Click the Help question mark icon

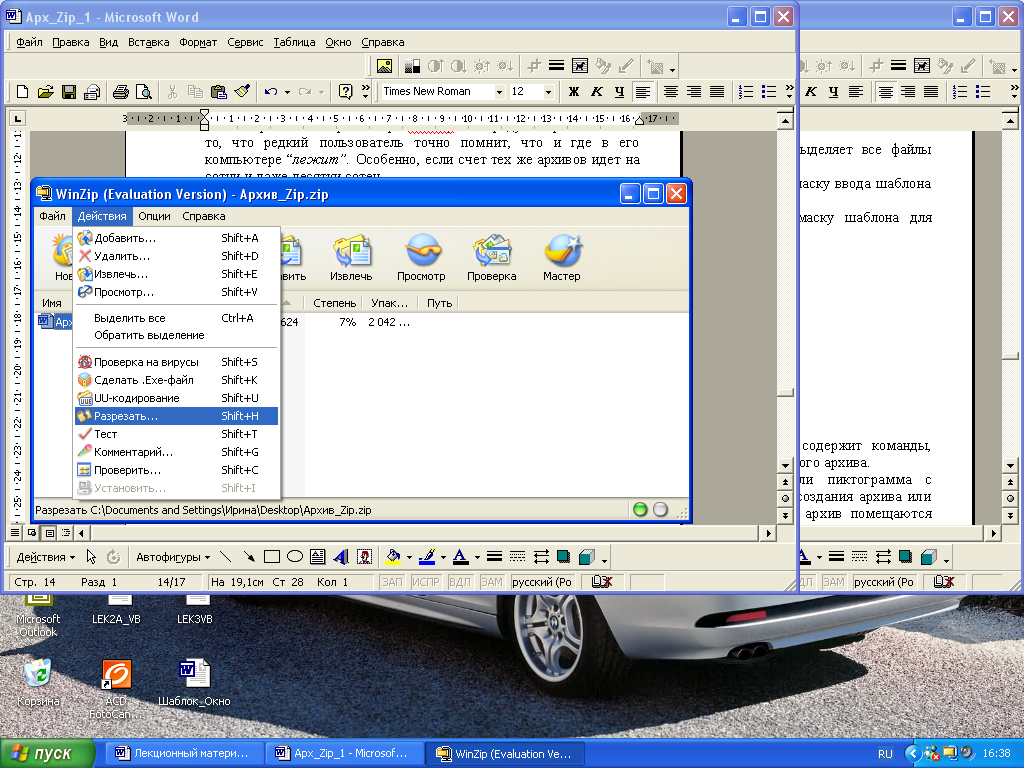point(345,91)
